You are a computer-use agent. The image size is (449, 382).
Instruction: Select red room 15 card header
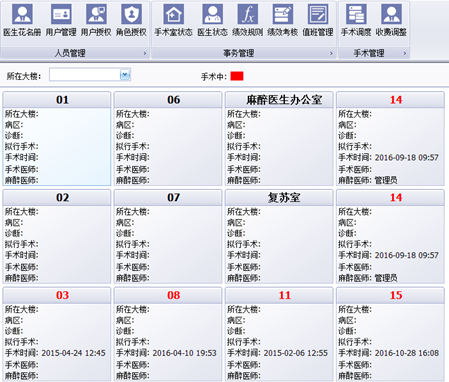(x=390, y=295)
